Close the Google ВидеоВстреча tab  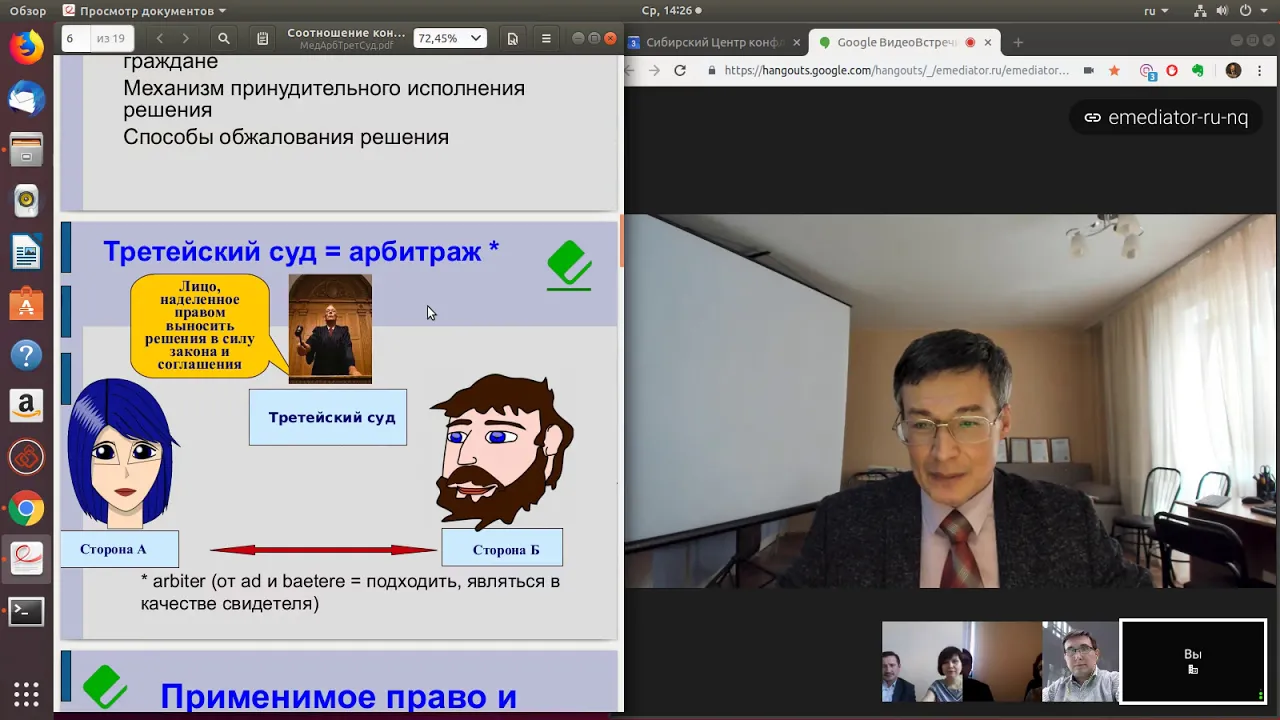988,43
